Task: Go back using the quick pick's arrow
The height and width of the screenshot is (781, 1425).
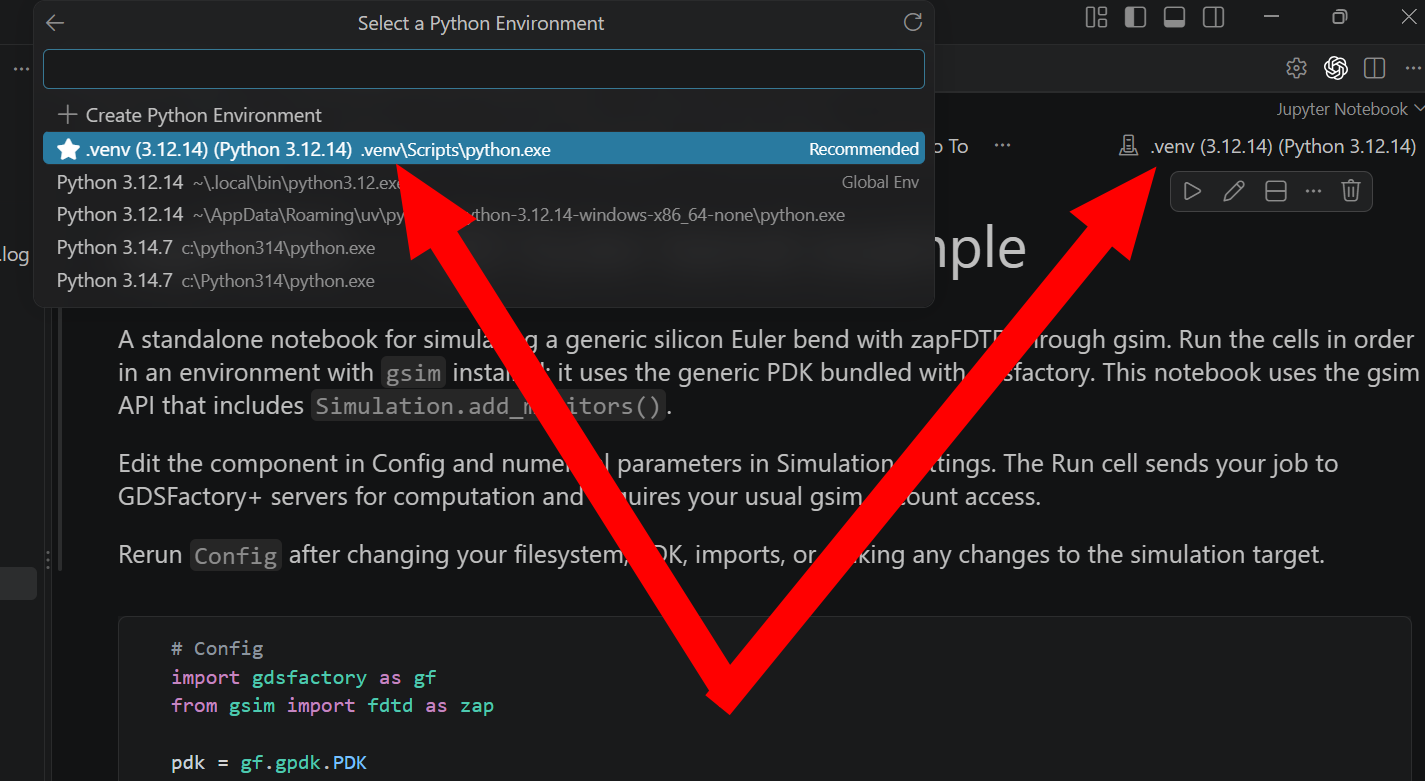Action: tap(55, 23)
